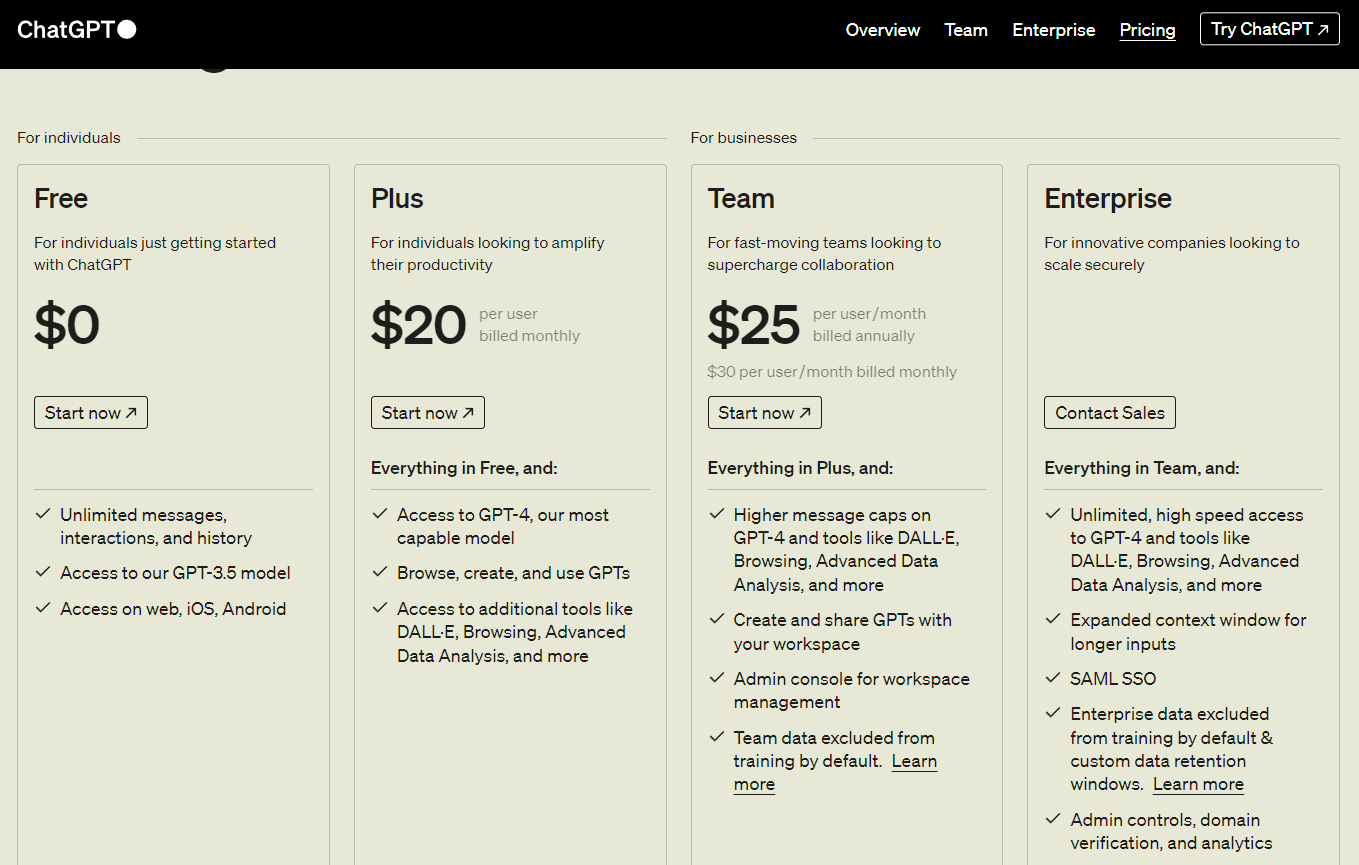Click 'Everything in Plus, and:' text

800,468
